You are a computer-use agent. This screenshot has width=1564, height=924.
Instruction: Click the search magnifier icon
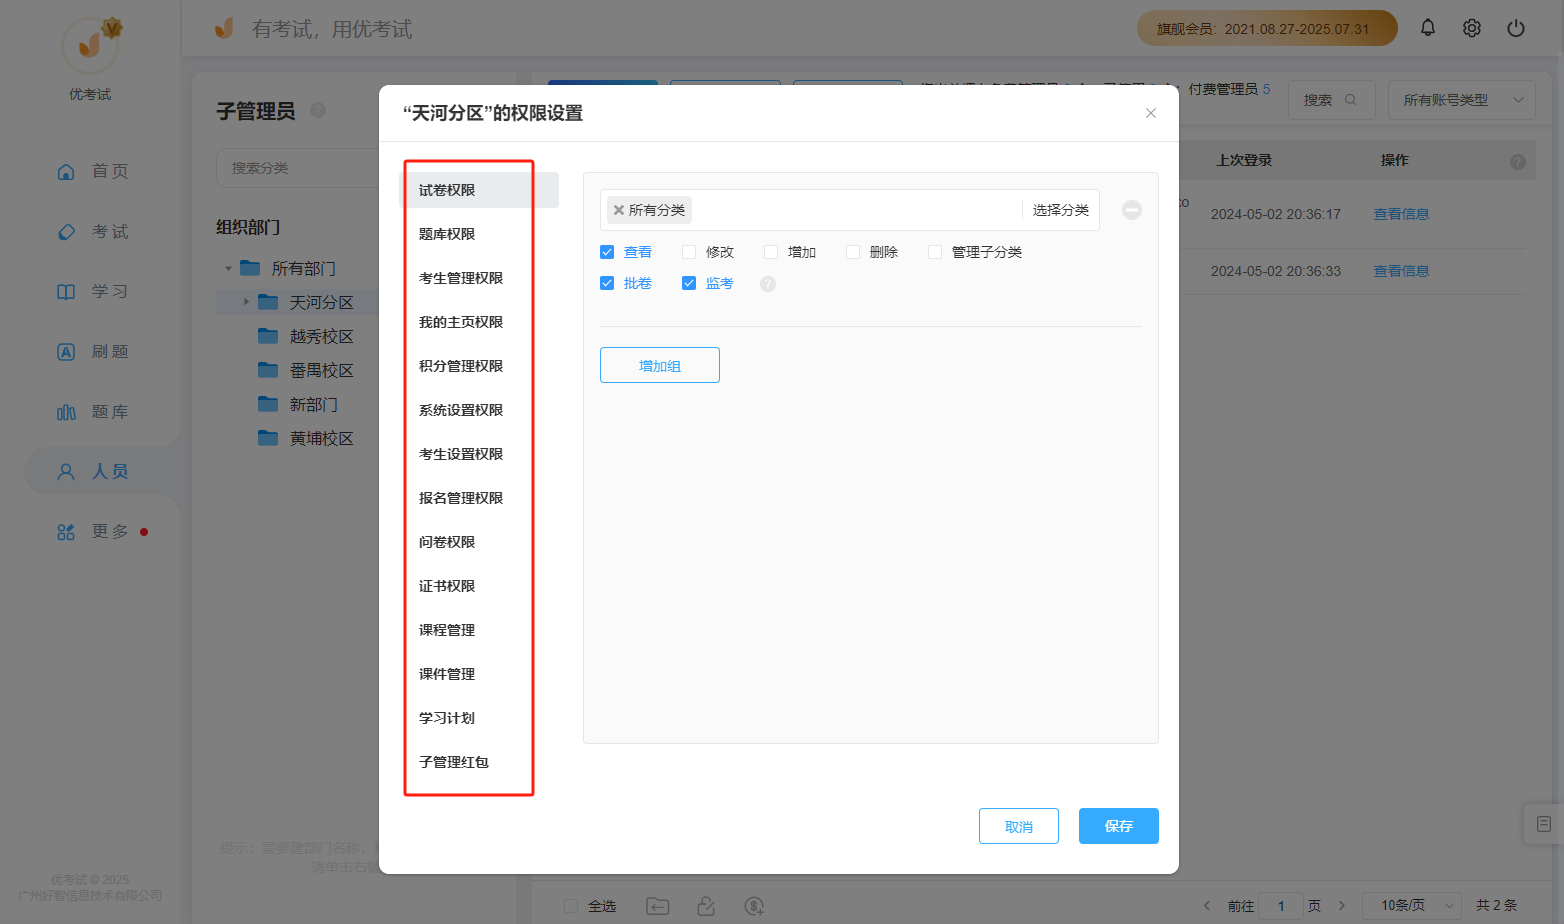1351,100
